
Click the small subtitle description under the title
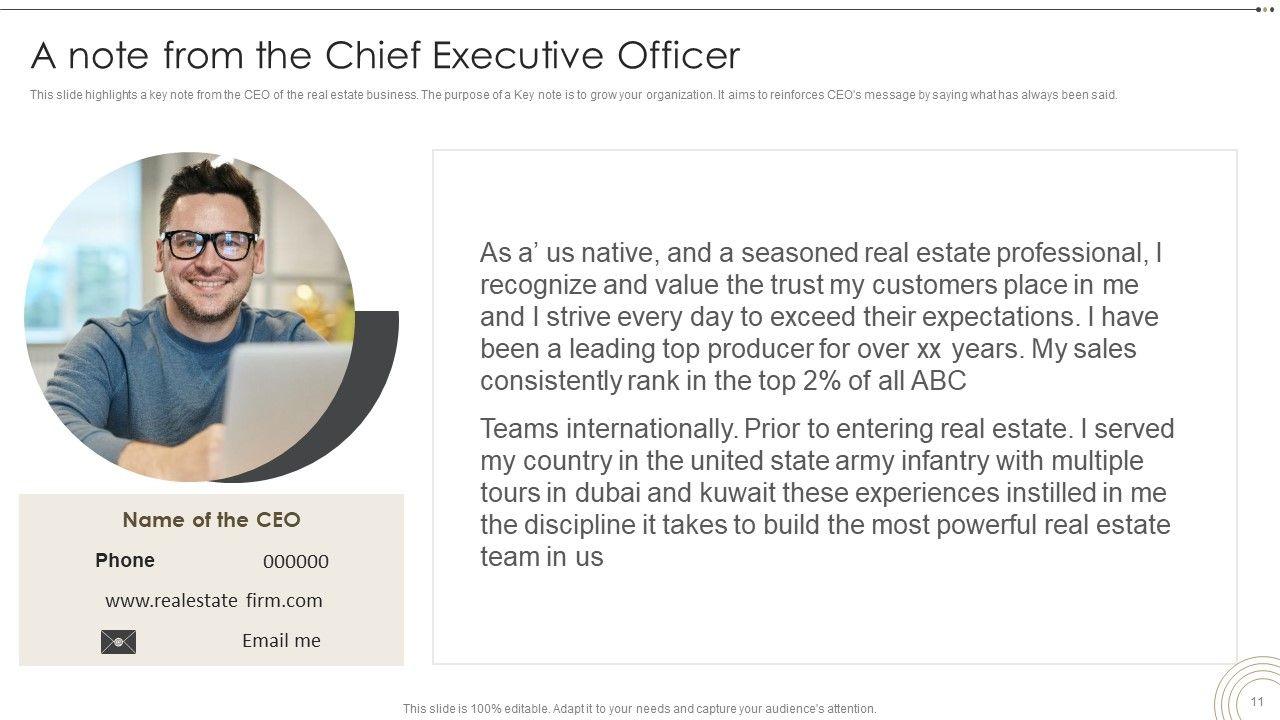click(573, 95)
